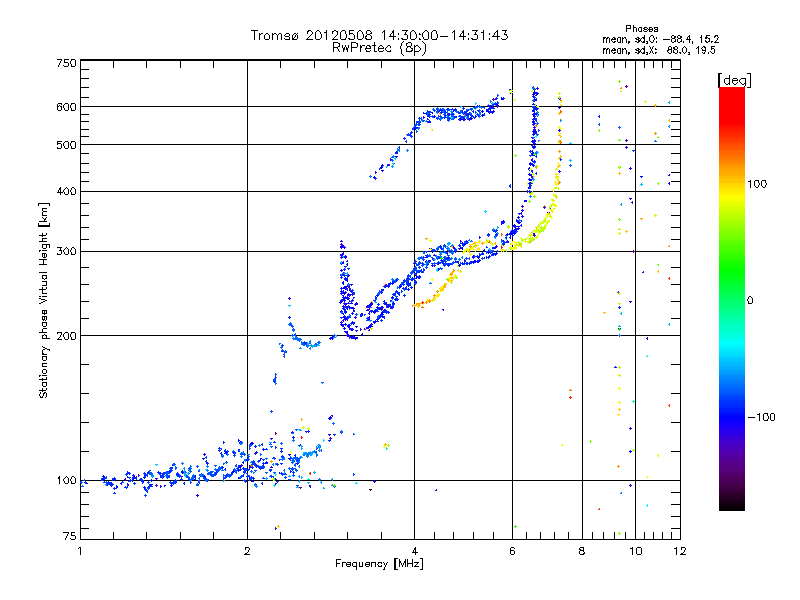Viewport: 800px width, 600px height.
Task: Click the colorbar '100' tick label
Action: [x=757, y=184]
